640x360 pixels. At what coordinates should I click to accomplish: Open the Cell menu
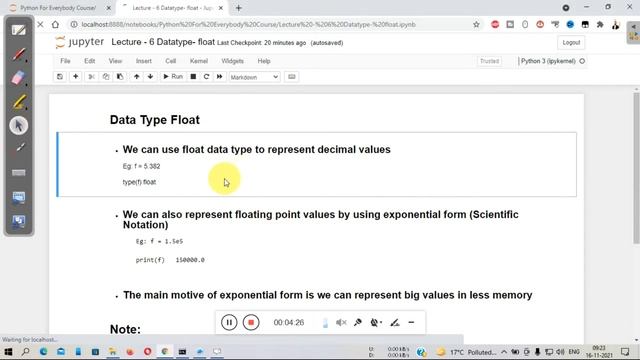coord(171,61)
